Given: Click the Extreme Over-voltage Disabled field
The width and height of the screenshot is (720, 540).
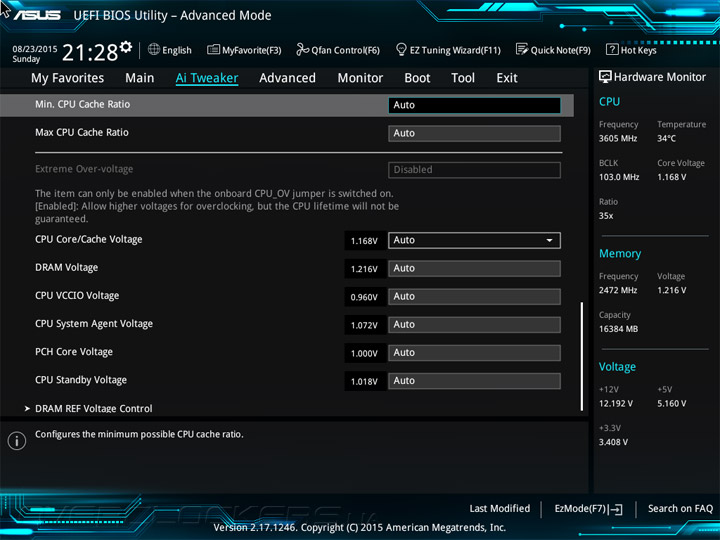Looking at the screenshot, I should 474,170.
